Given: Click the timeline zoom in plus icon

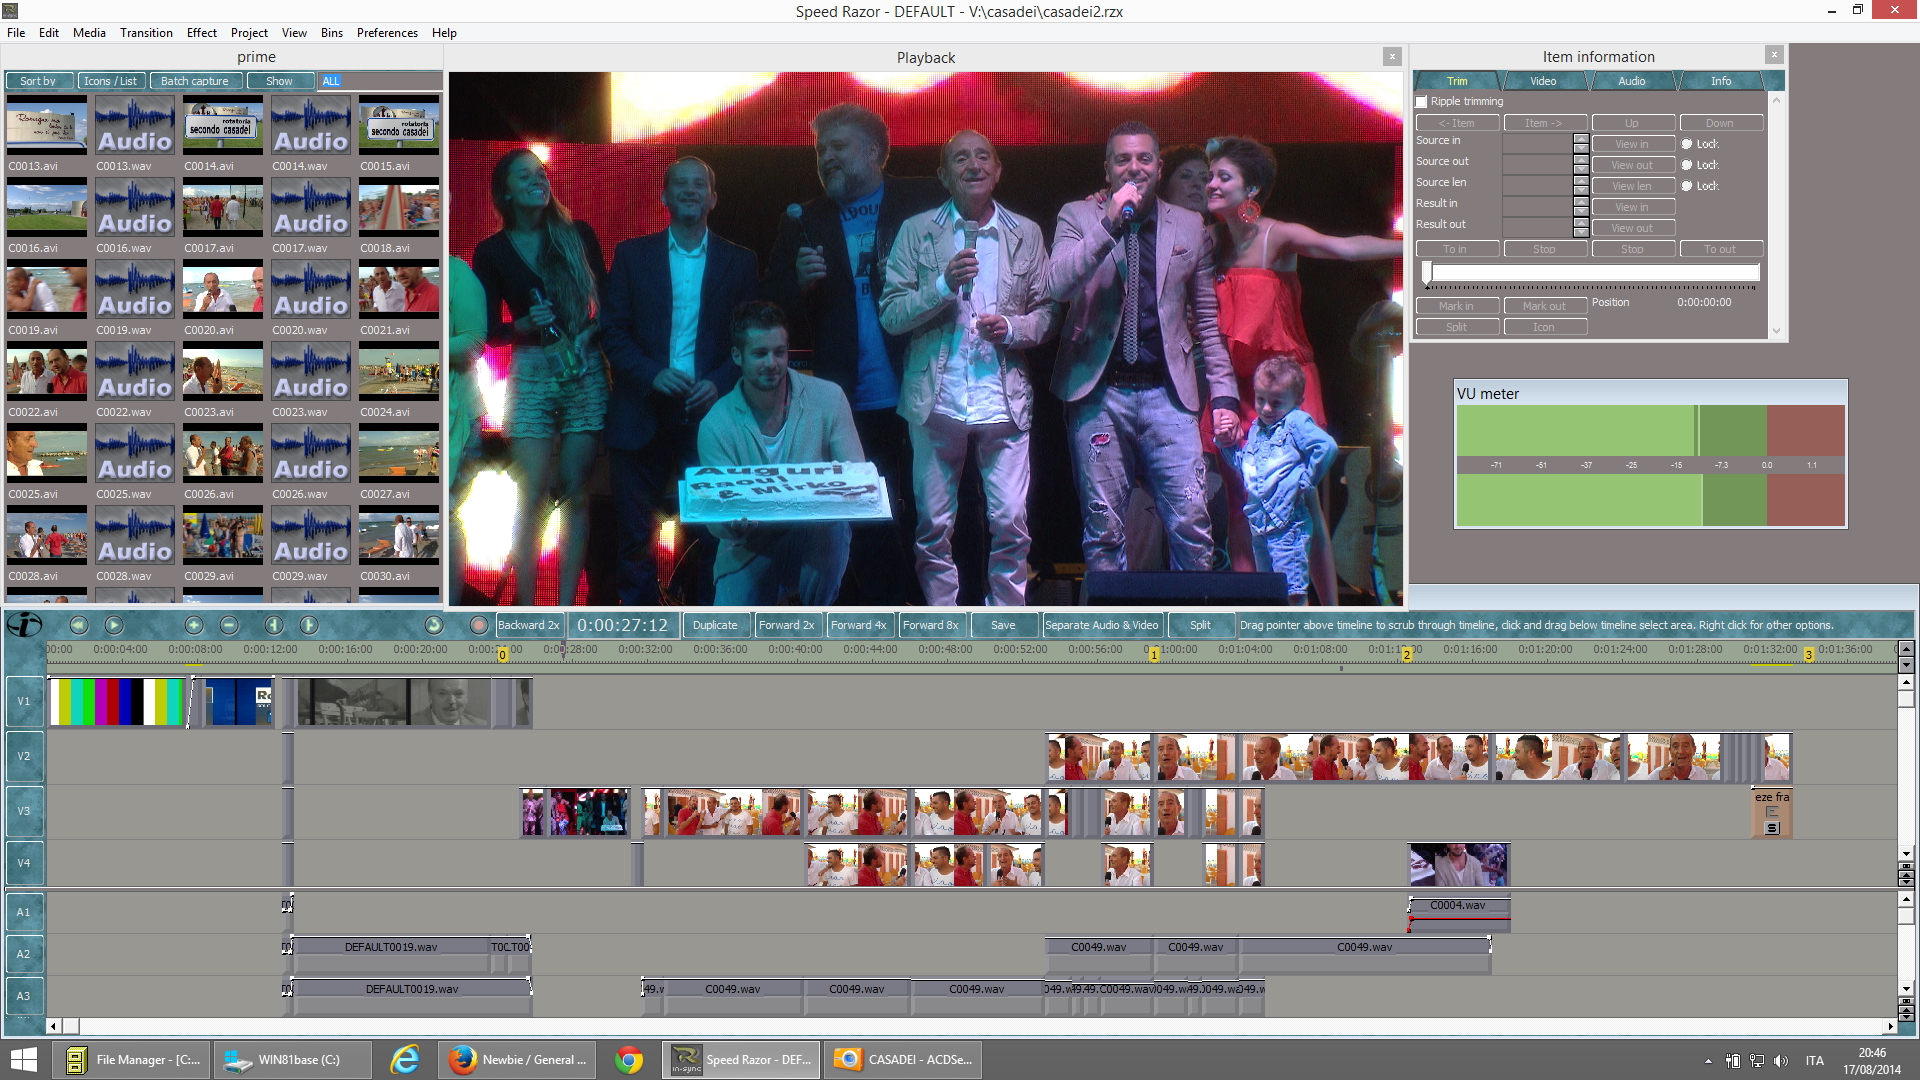Looking at the screenshot, I should (x=194, y=625).
